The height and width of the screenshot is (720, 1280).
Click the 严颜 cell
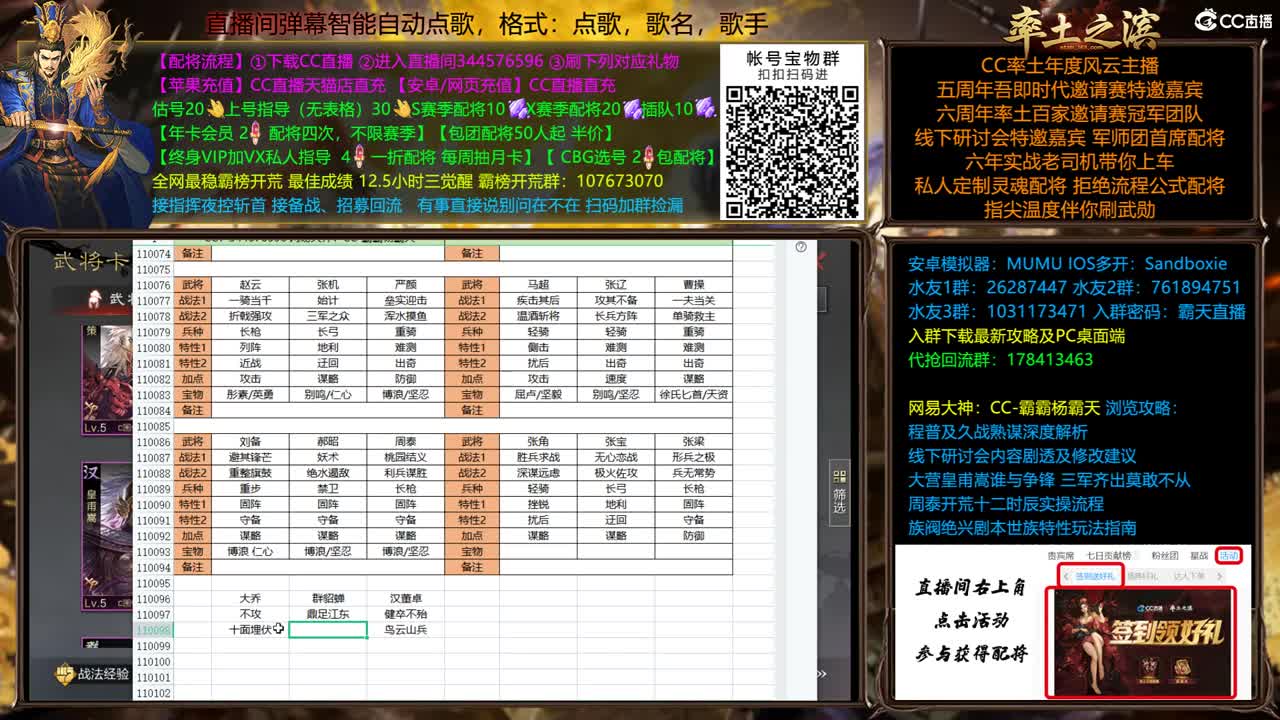[405, 285]
